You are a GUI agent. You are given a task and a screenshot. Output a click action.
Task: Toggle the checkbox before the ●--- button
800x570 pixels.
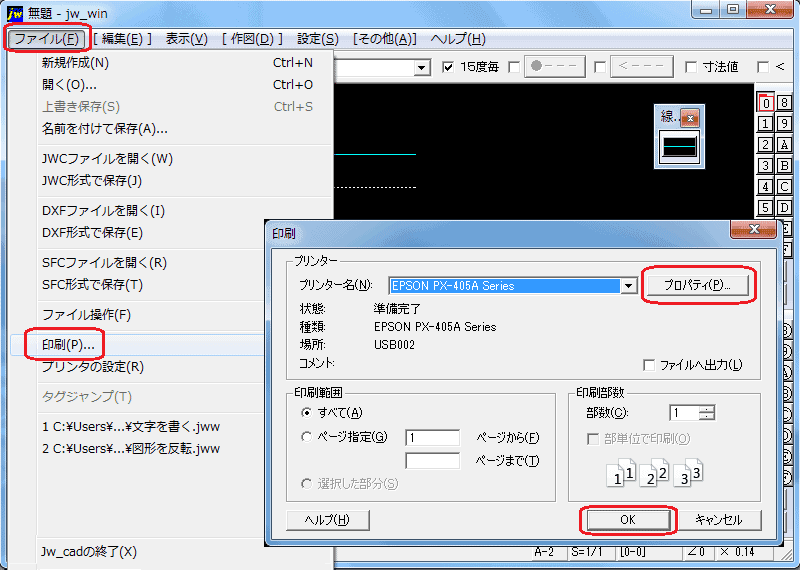[x=514, y=67]
